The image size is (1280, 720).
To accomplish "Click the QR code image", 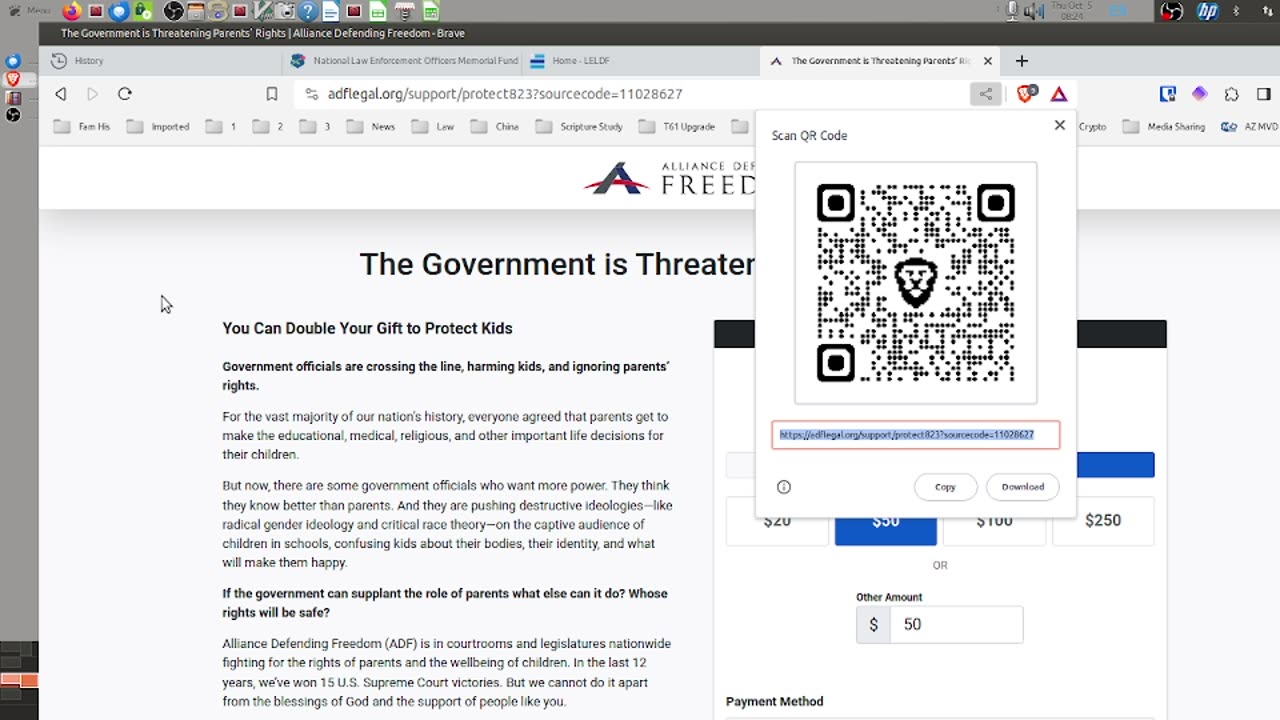I will [916, 283].
